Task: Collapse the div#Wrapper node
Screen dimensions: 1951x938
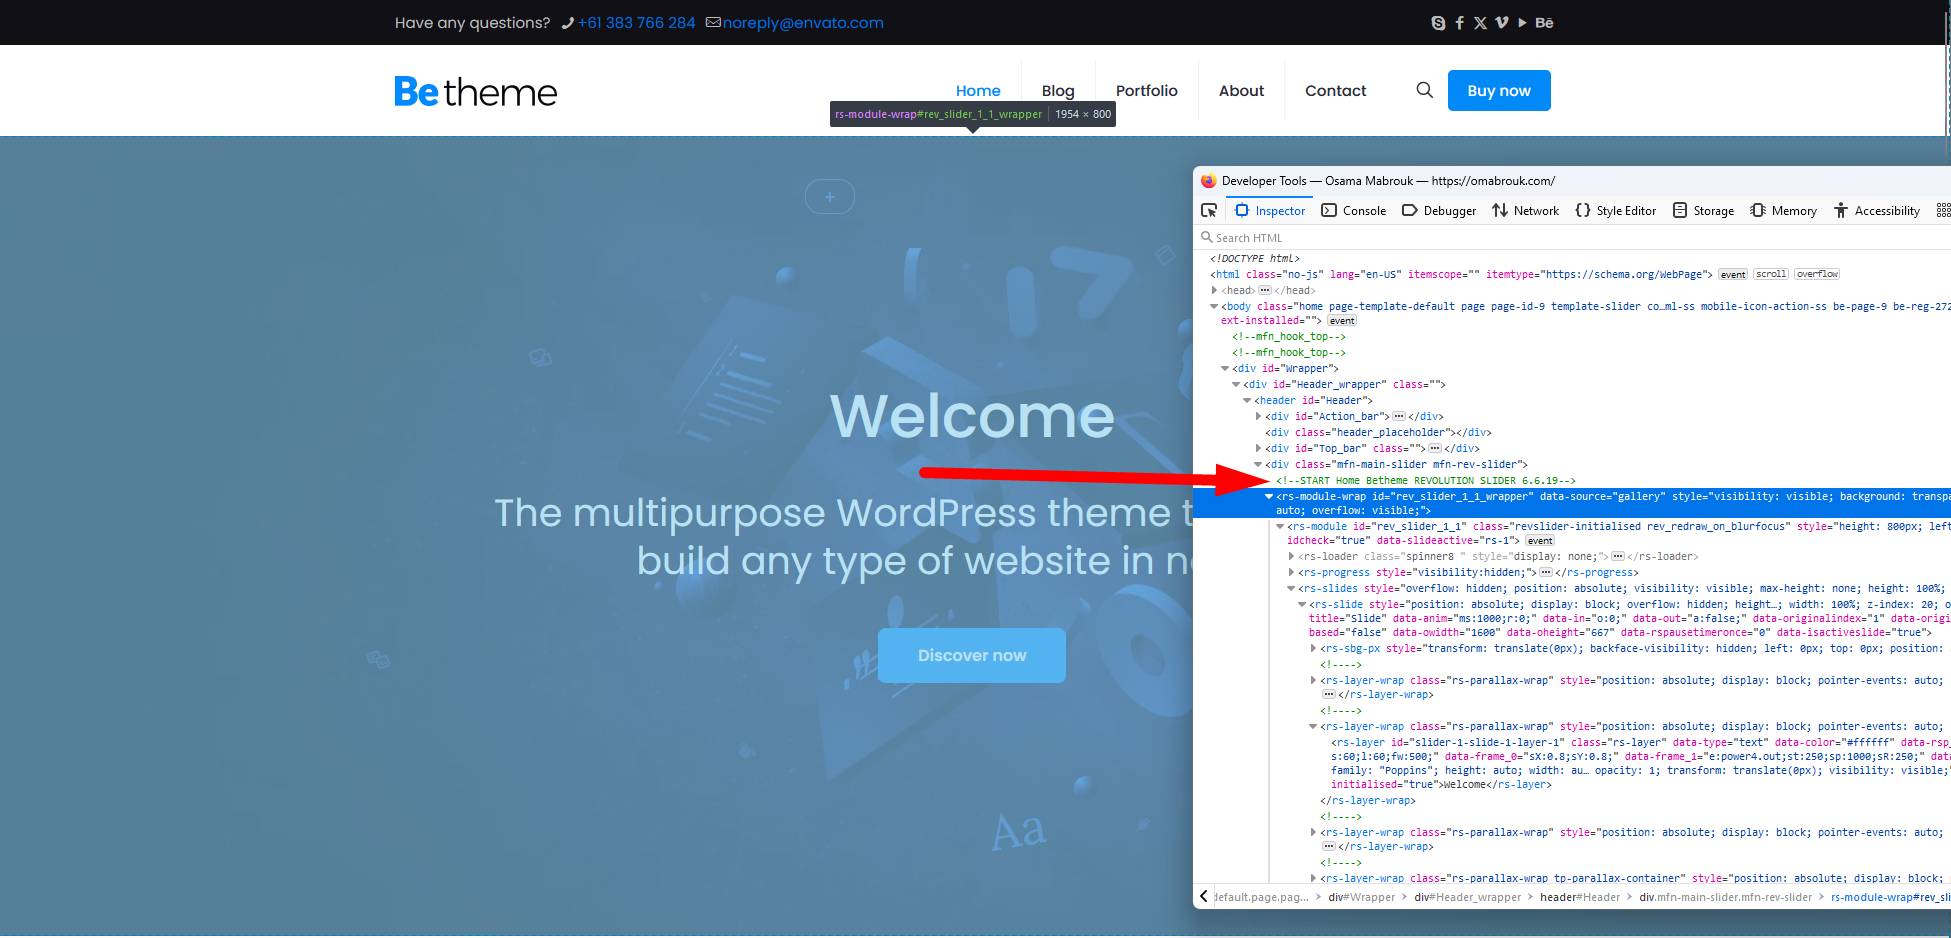Action: click(x=1225, y=368)
